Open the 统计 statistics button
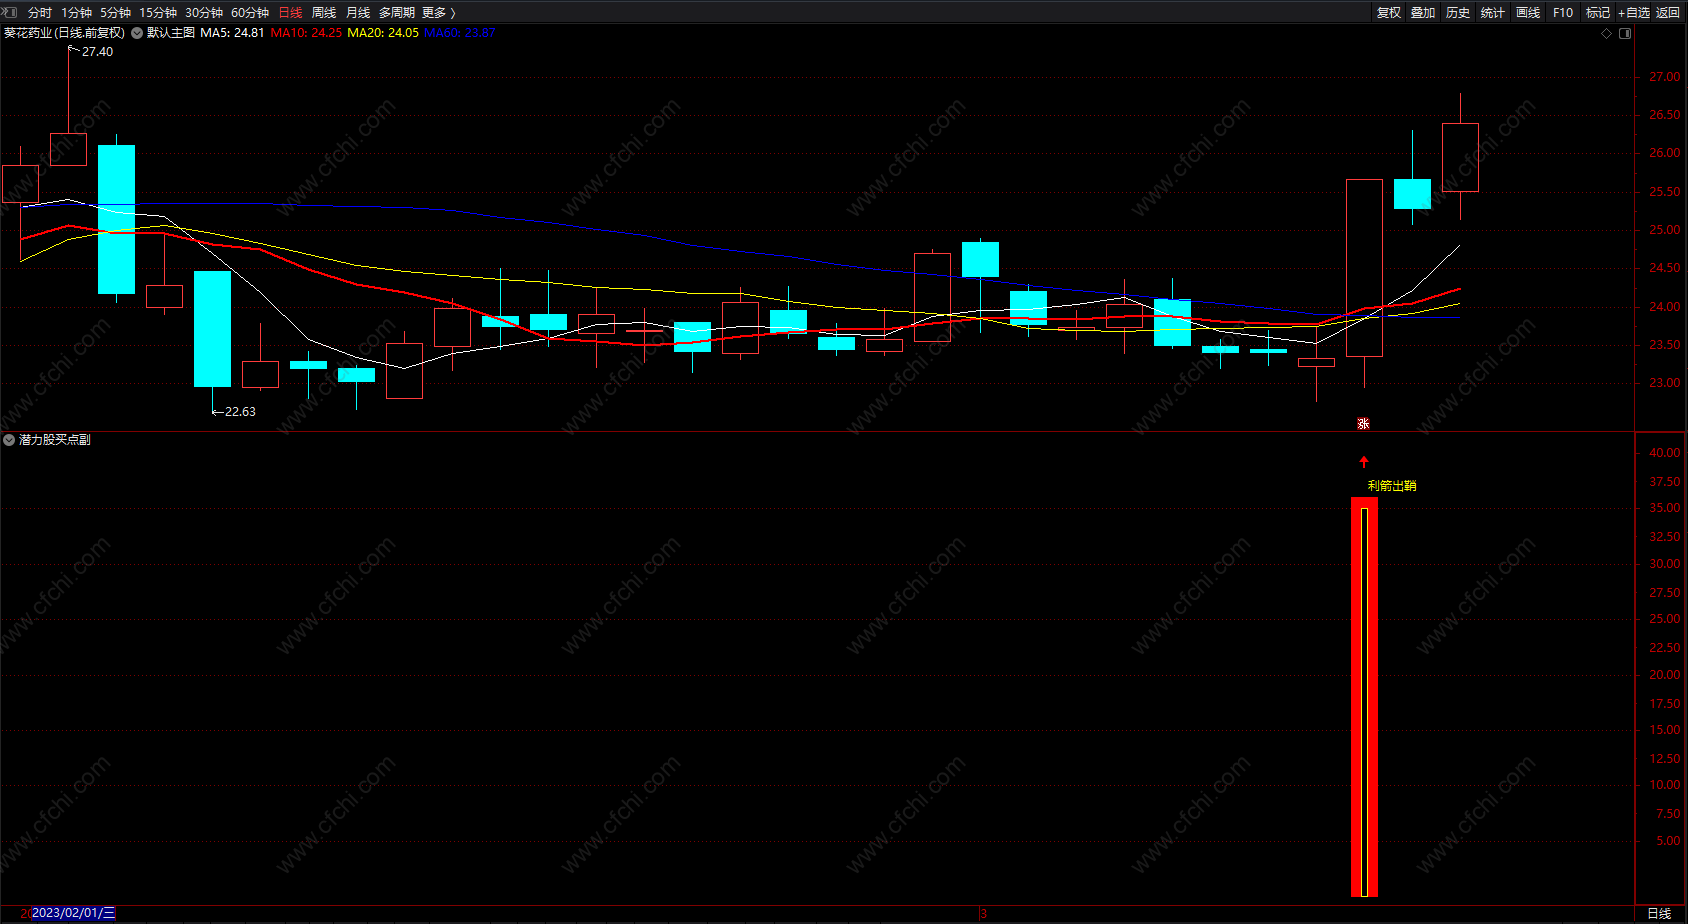 coord(1493,13)
